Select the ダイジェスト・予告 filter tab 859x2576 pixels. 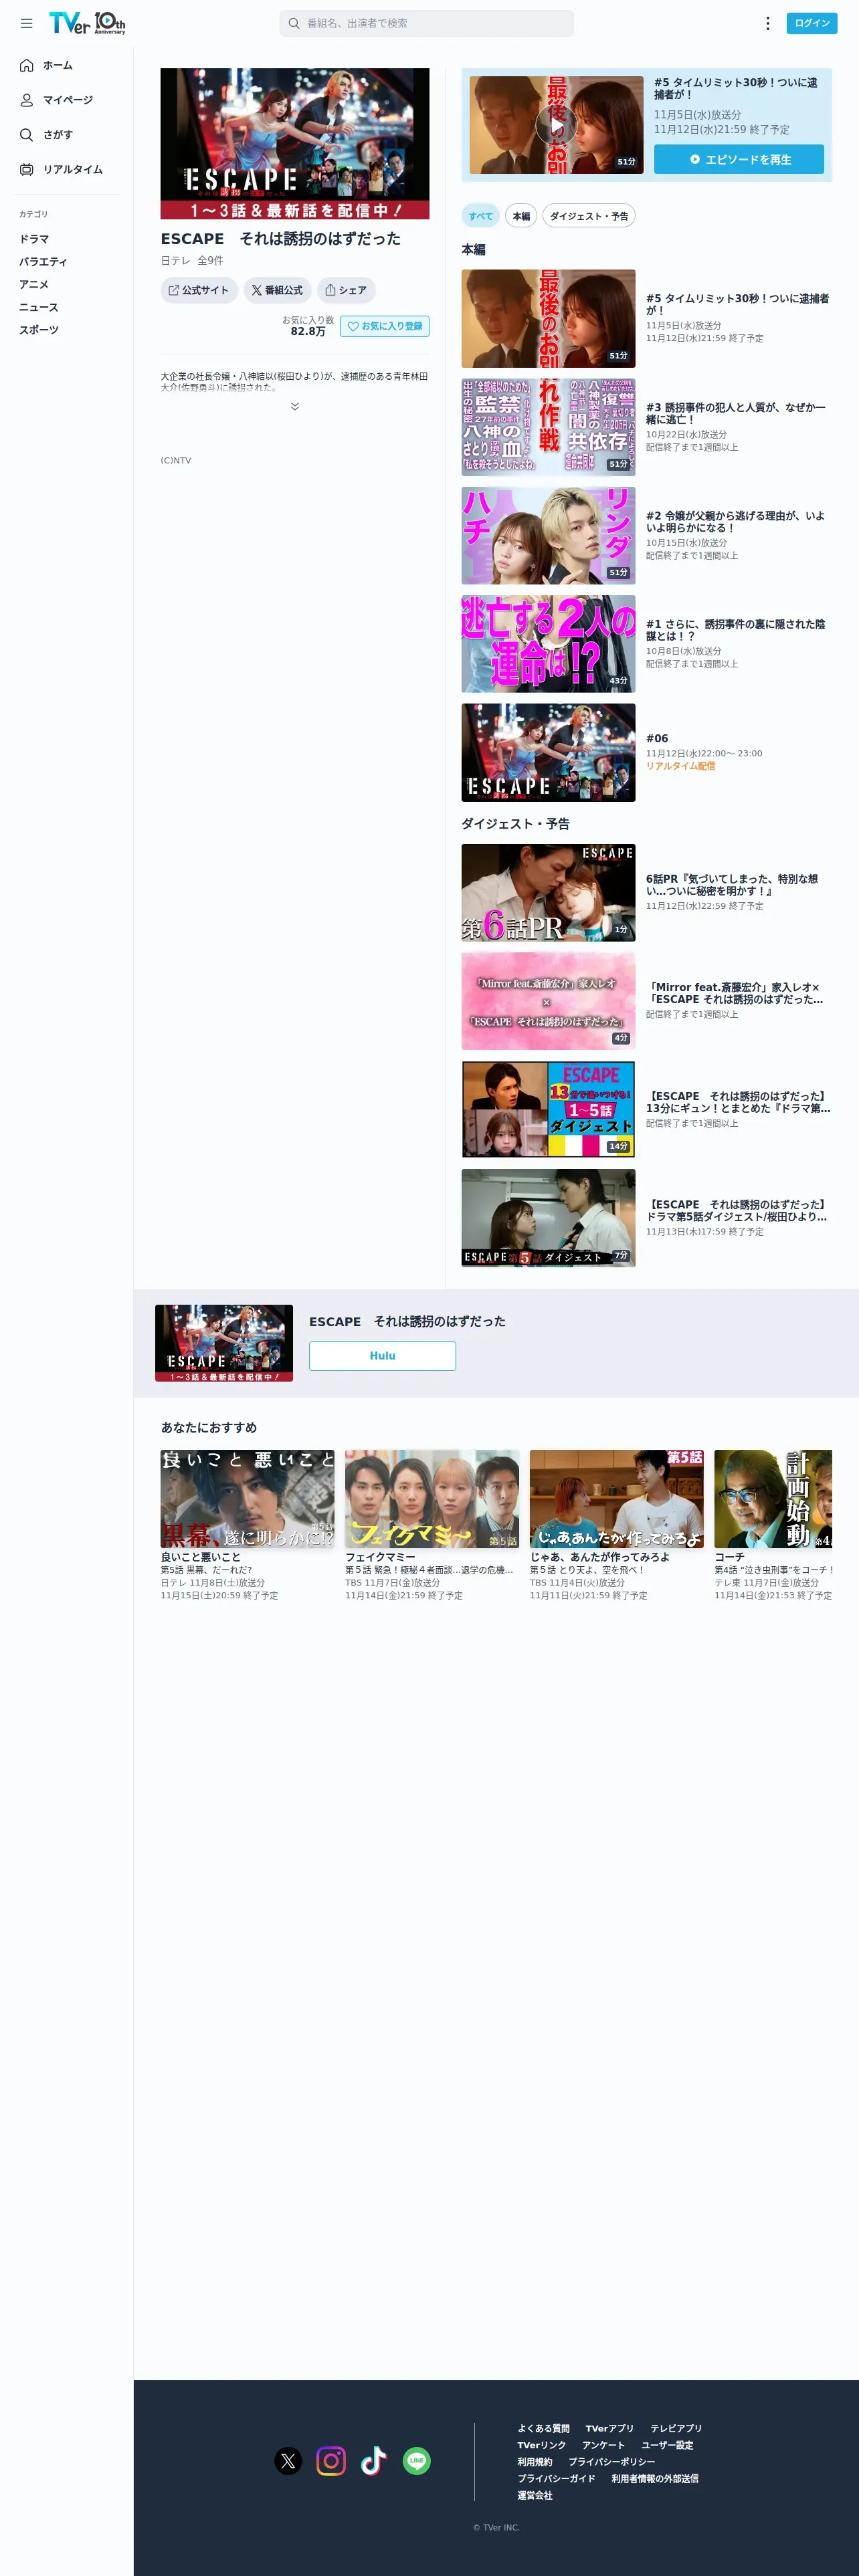coord(589,216)
